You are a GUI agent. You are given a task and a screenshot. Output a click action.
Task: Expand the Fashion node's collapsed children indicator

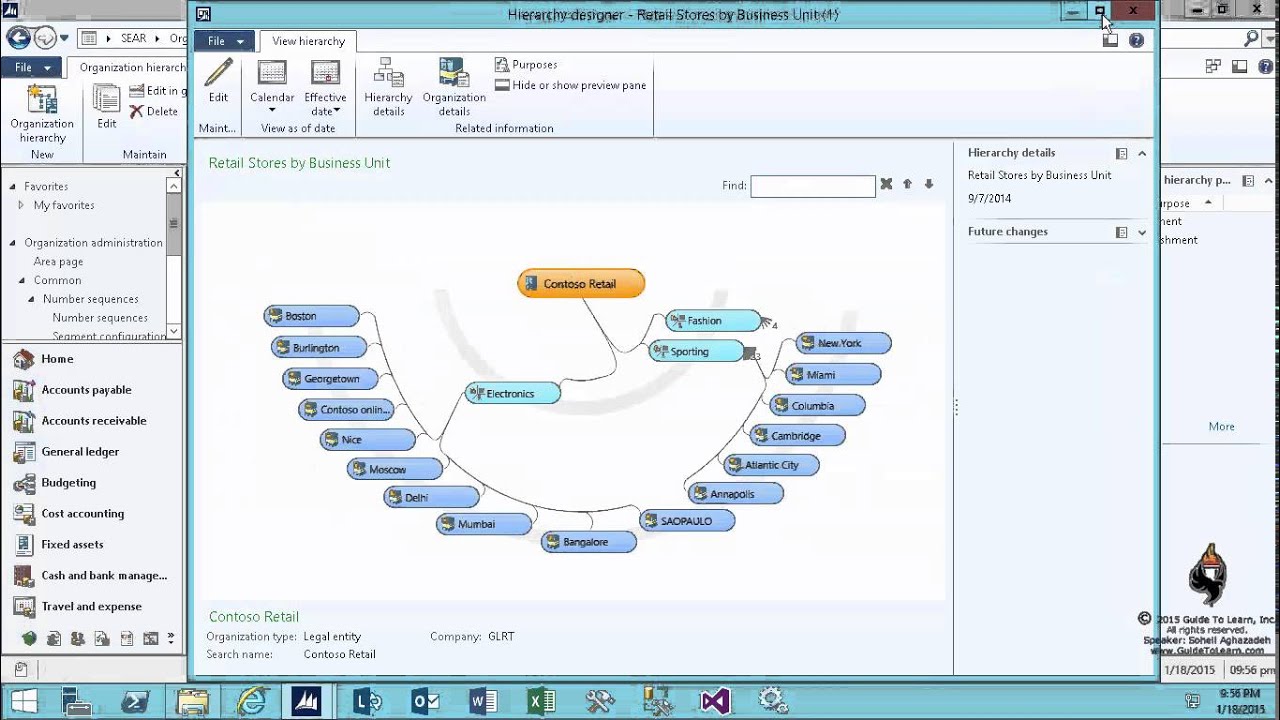(768, 323)
